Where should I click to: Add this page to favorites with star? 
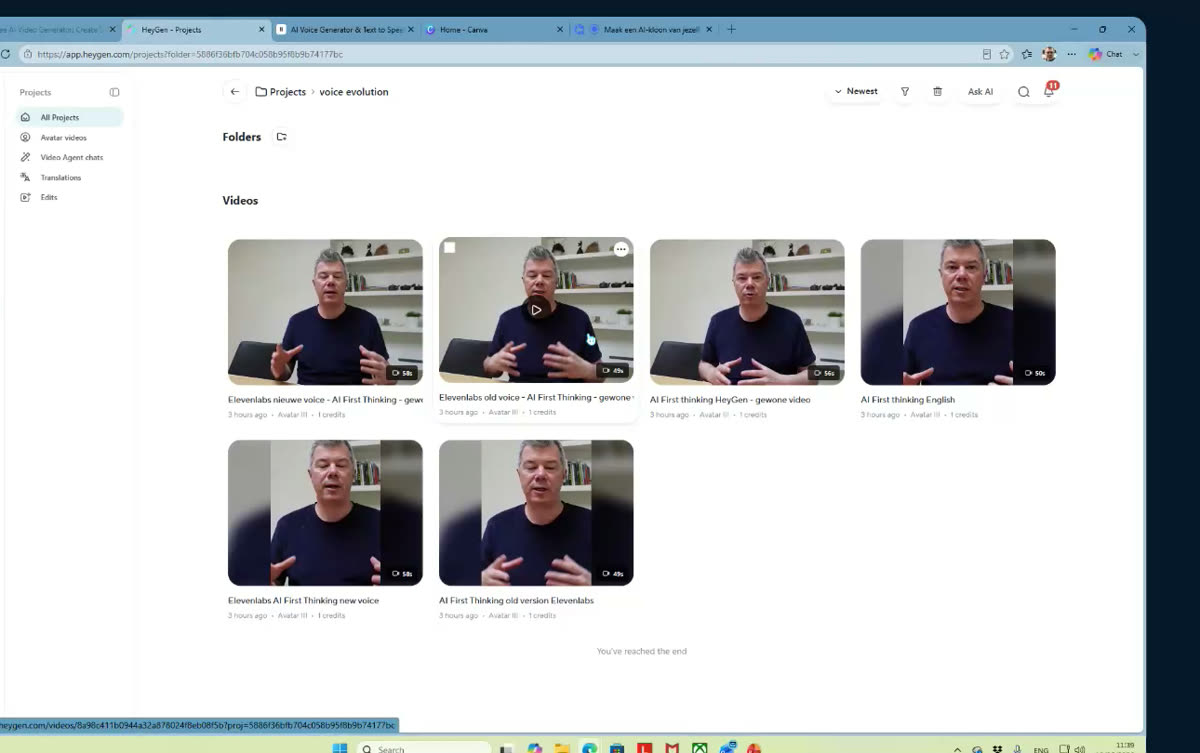click(x=1004, y=54)
